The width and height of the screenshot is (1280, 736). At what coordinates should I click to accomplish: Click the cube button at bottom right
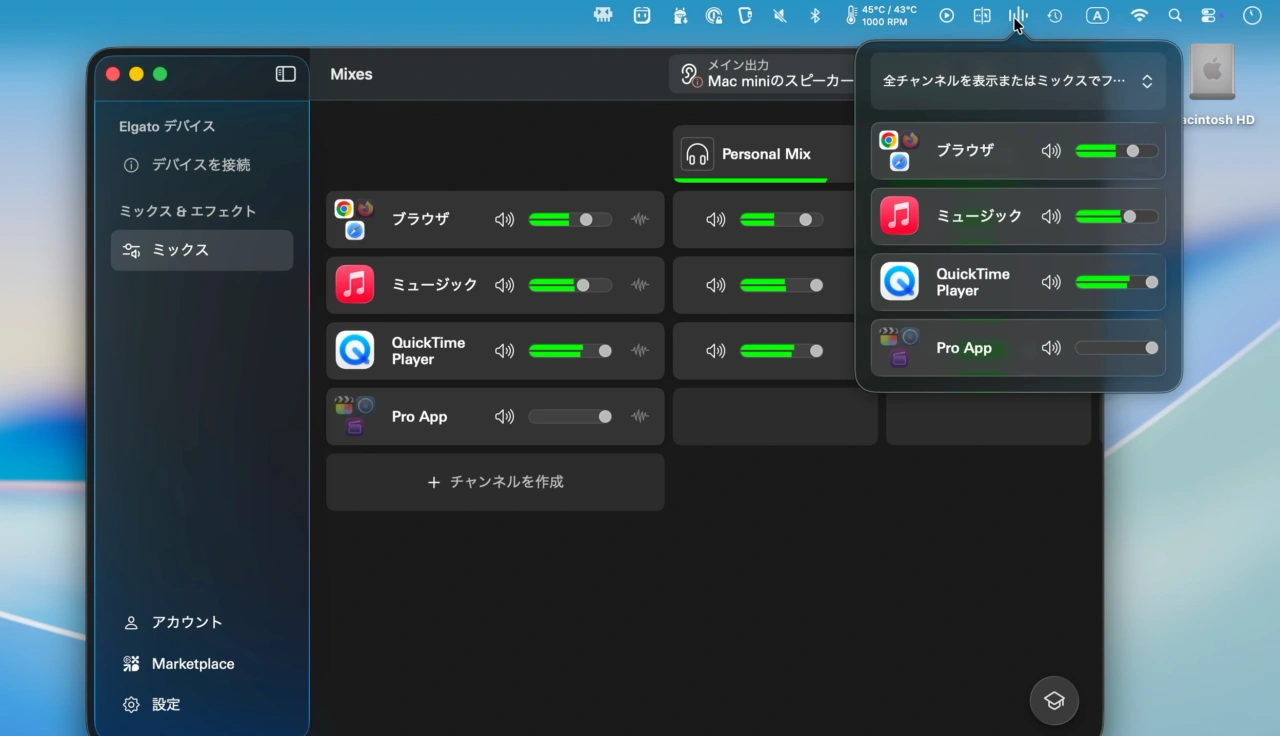click(x=1053, y=700)
